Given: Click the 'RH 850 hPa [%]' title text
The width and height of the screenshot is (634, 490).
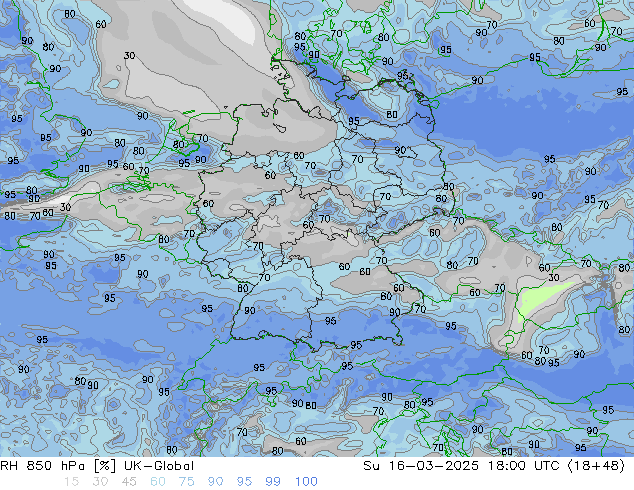Looking at the screenshot, I should click(x=58, y=466).
